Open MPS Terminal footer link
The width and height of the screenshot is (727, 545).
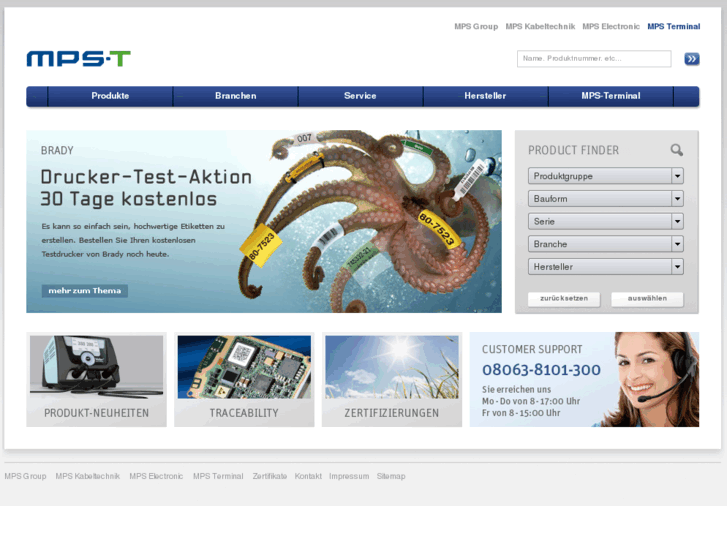218,476
